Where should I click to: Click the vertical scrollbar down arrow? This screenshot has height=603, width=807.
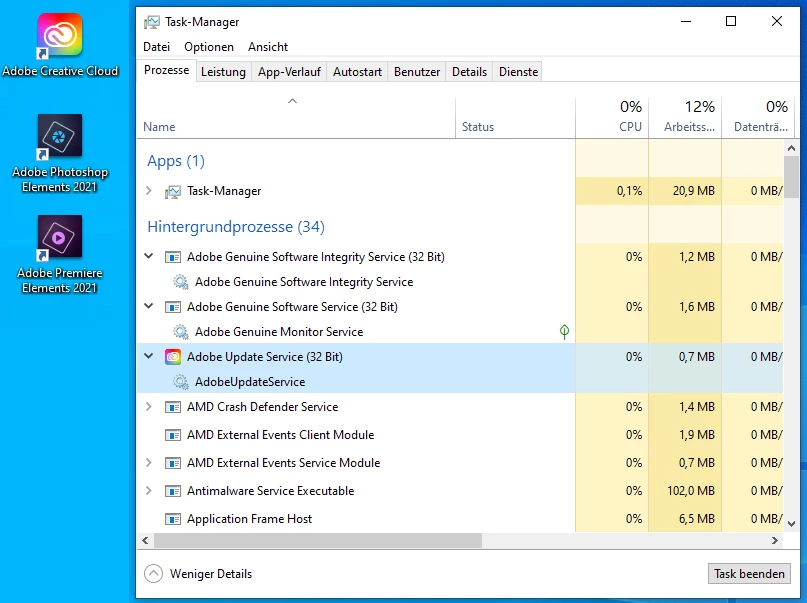792,524
